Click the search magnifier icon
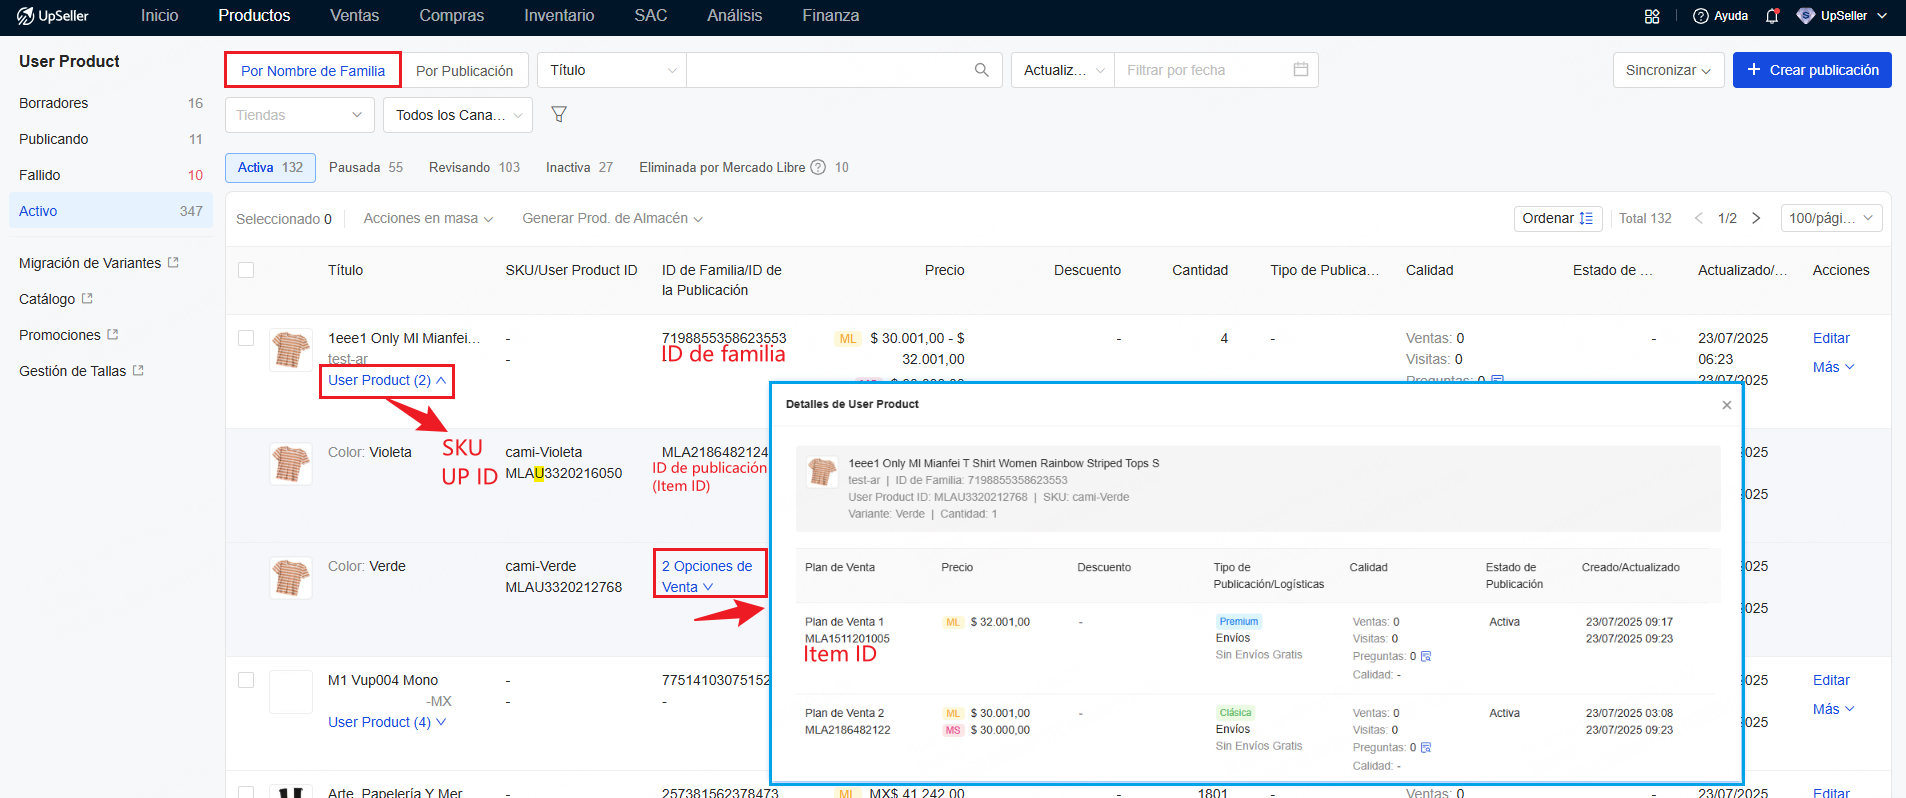Image resolution: width=1906 pixels, height=798 pixels. pos(981,70)
